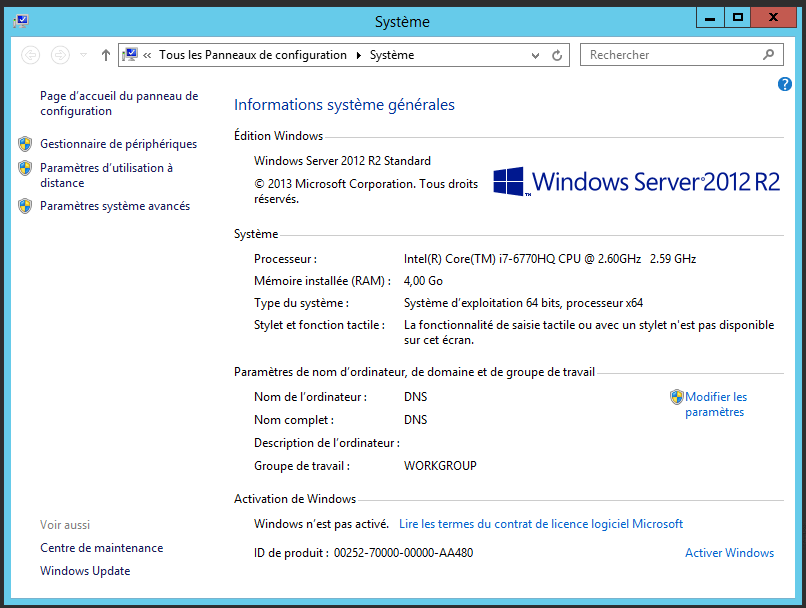
Task: Click the Back navigation arrow
Action: click(x=31, y=54)
